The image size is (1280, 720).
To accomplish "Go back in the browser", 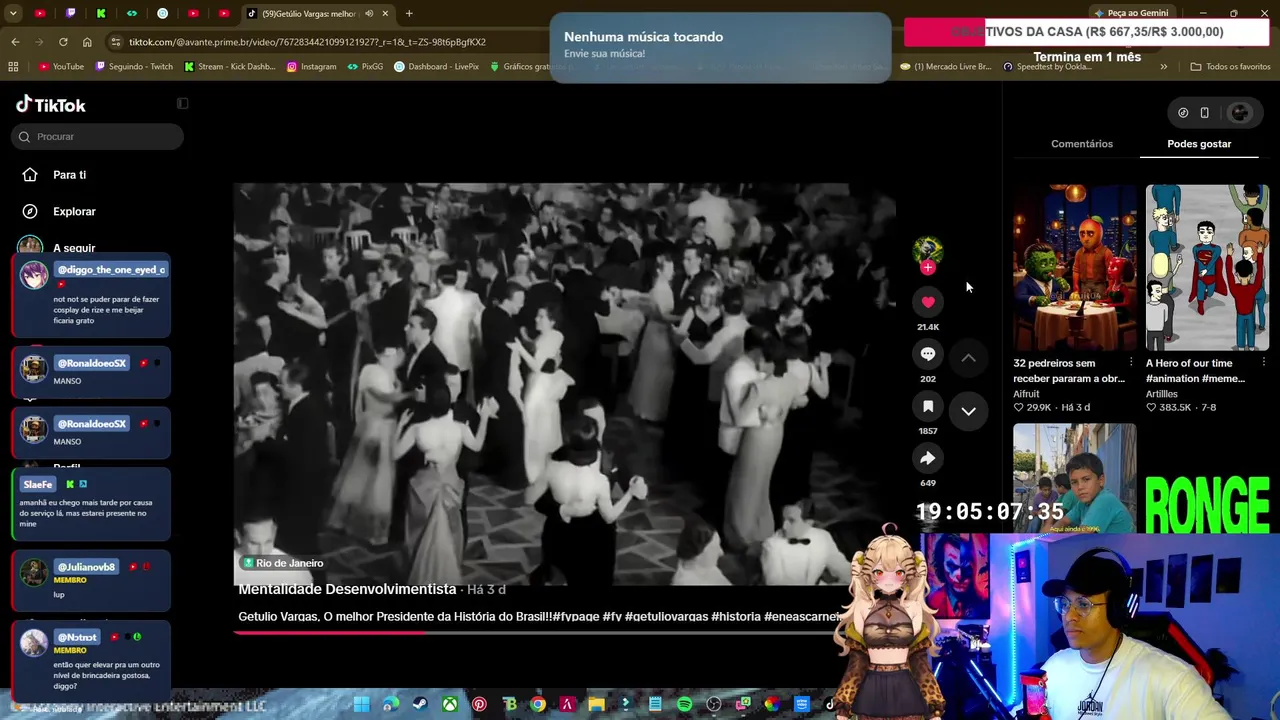I will (x=15, y=42).
